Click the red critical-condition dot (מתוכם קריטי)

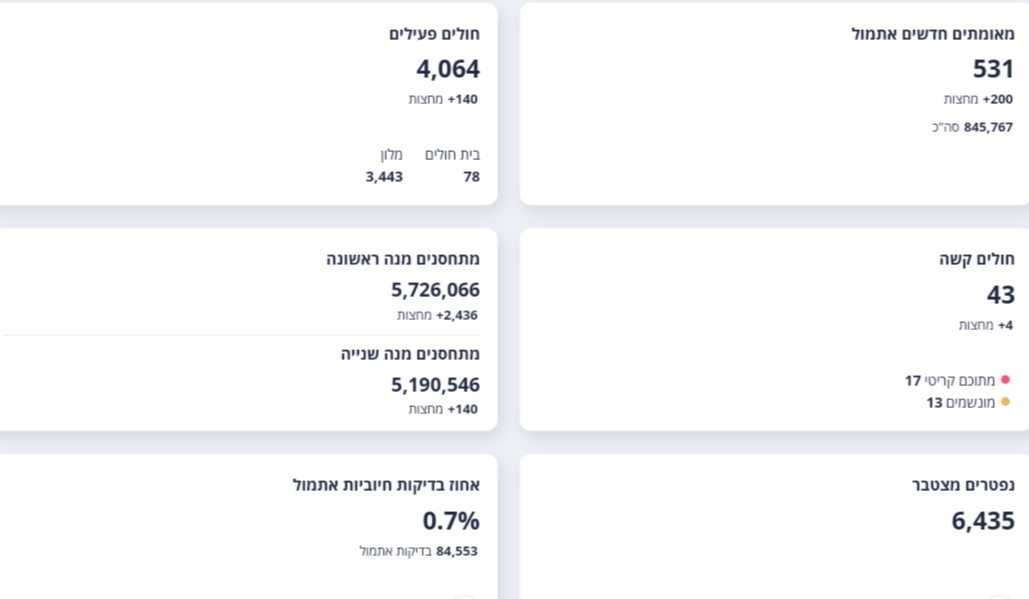pos(1005,380)
